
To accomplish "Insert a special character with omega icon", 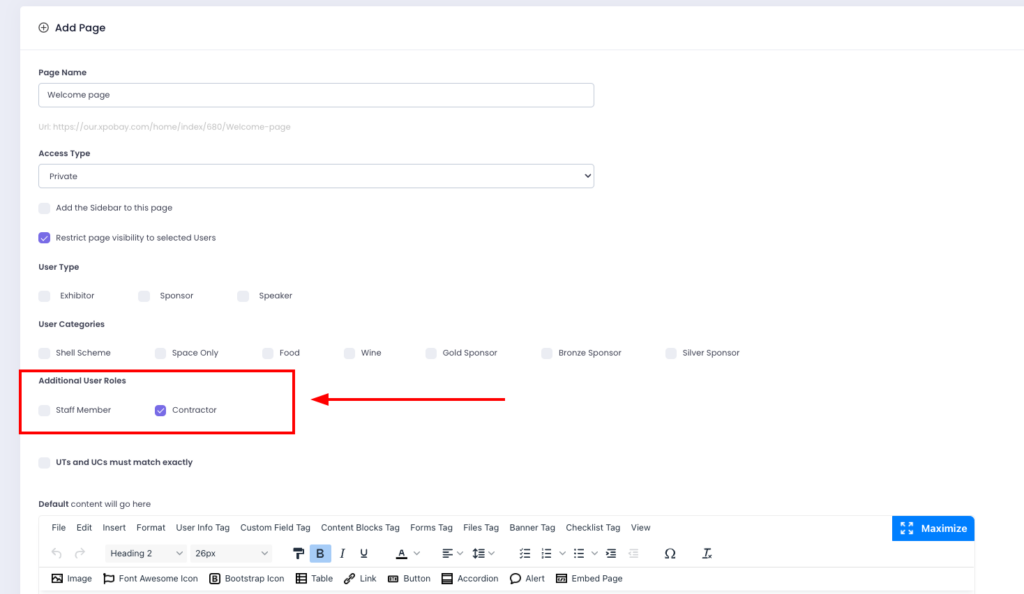I will (x=670, y=553).
